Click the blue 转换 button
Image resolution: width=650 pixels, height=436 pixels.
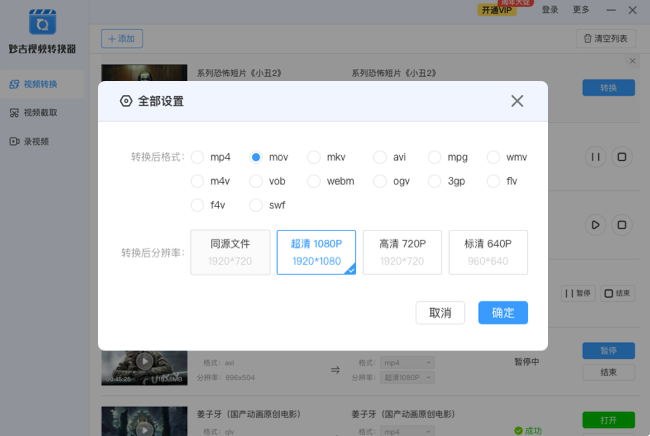click(x=609, y=87)
